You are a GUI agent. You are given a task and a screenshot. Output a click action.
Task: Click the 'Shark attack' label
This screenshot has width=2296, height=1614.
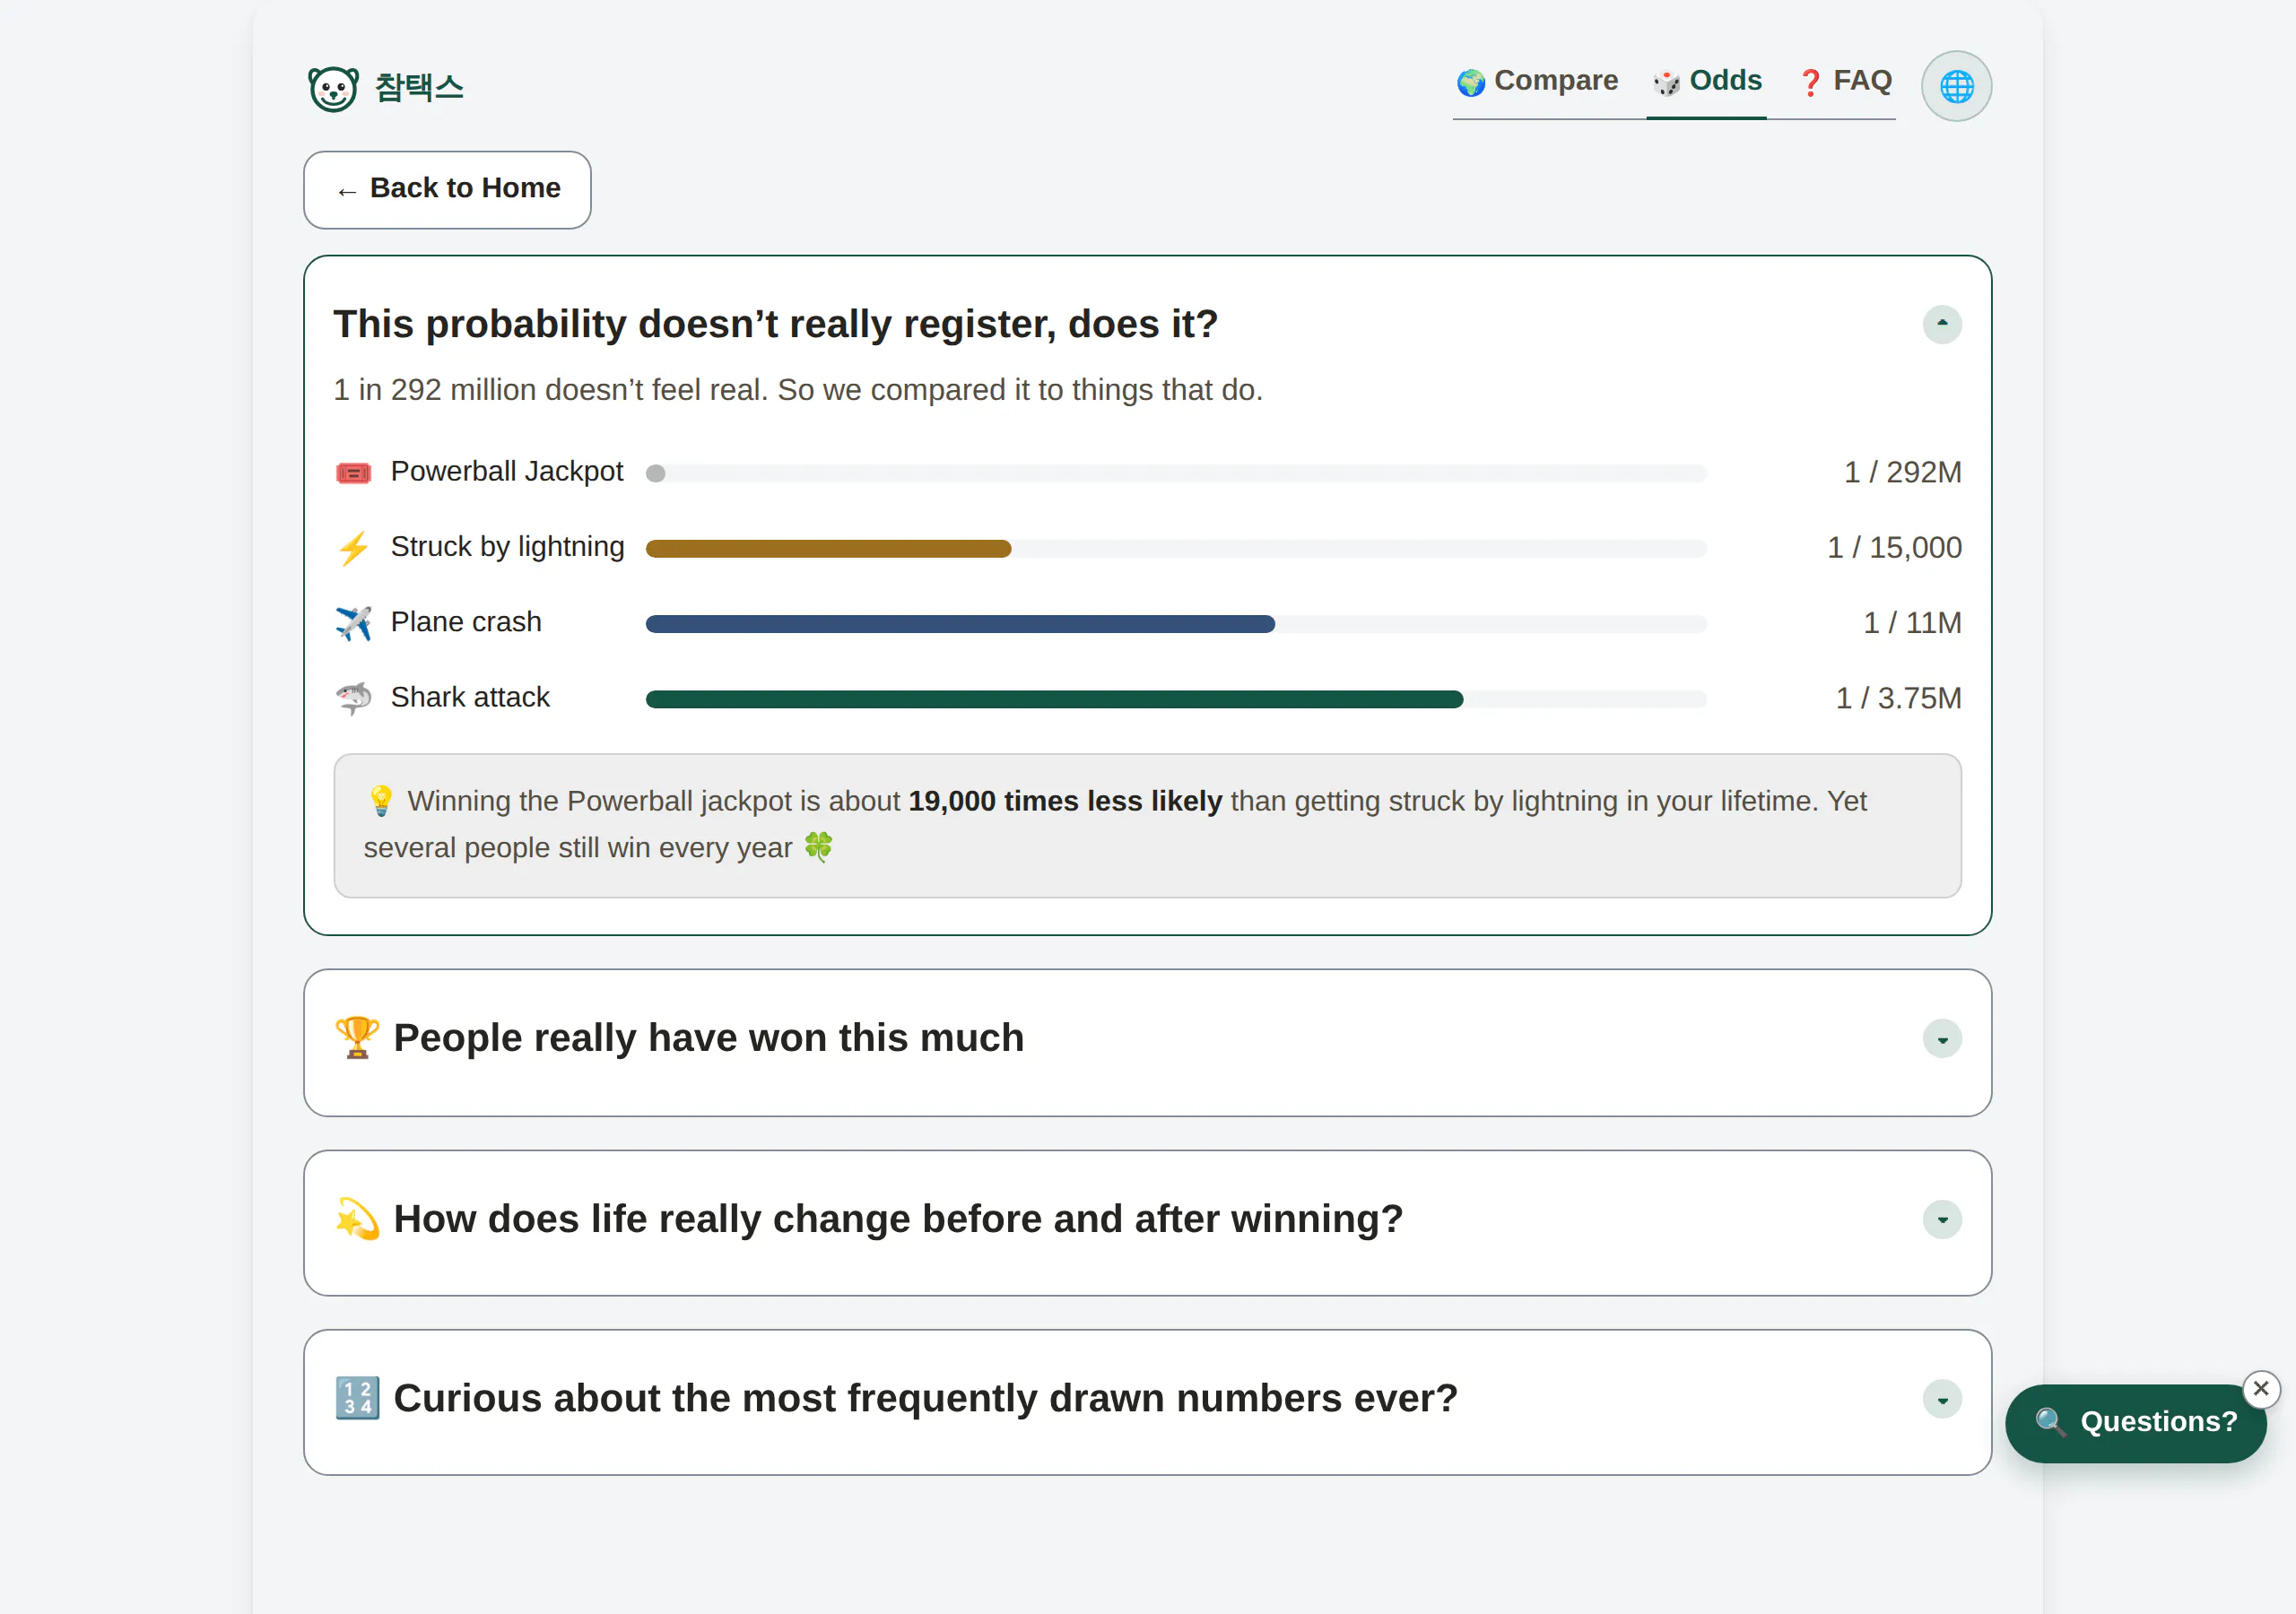[470, 697]
